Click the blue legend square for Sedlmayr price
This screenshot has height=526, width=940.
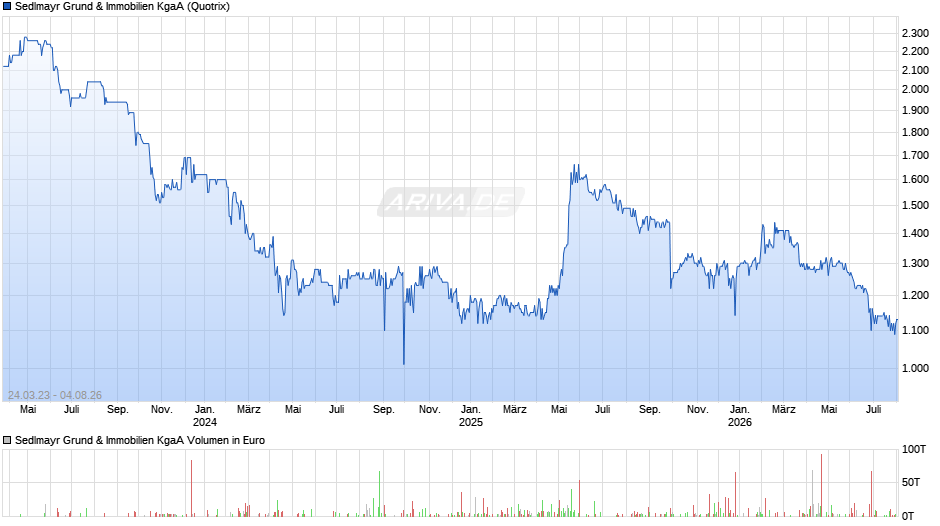click(x=7, y=7)
